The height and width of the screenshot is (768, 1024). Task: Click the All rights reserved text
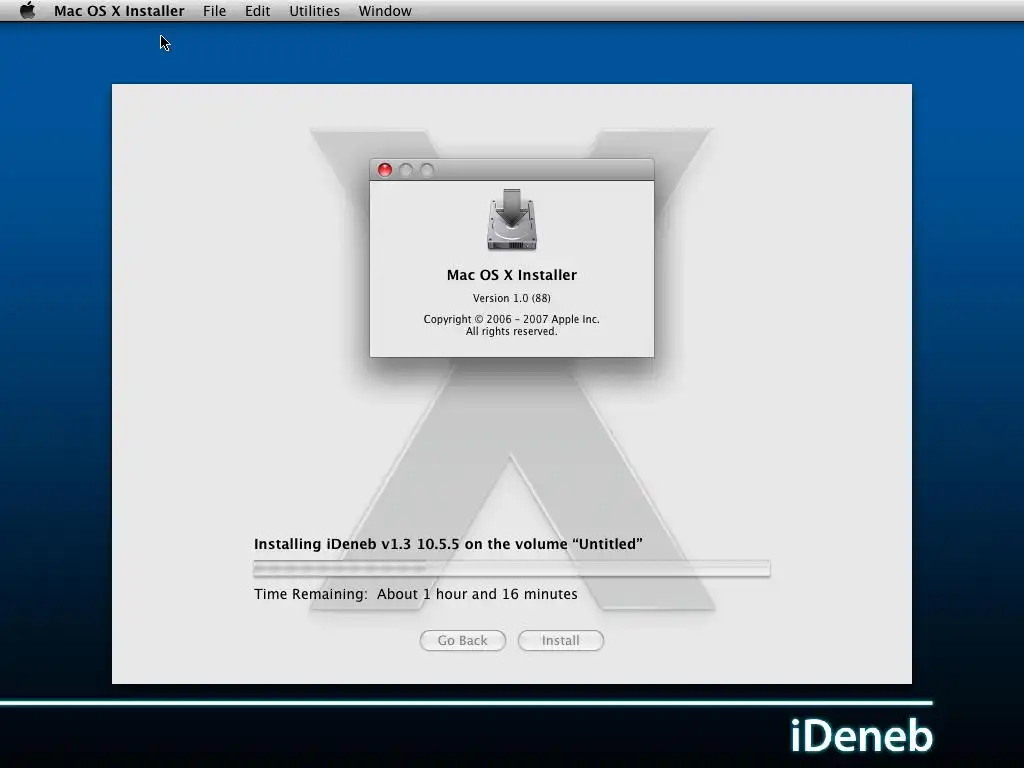pos(511,332)
